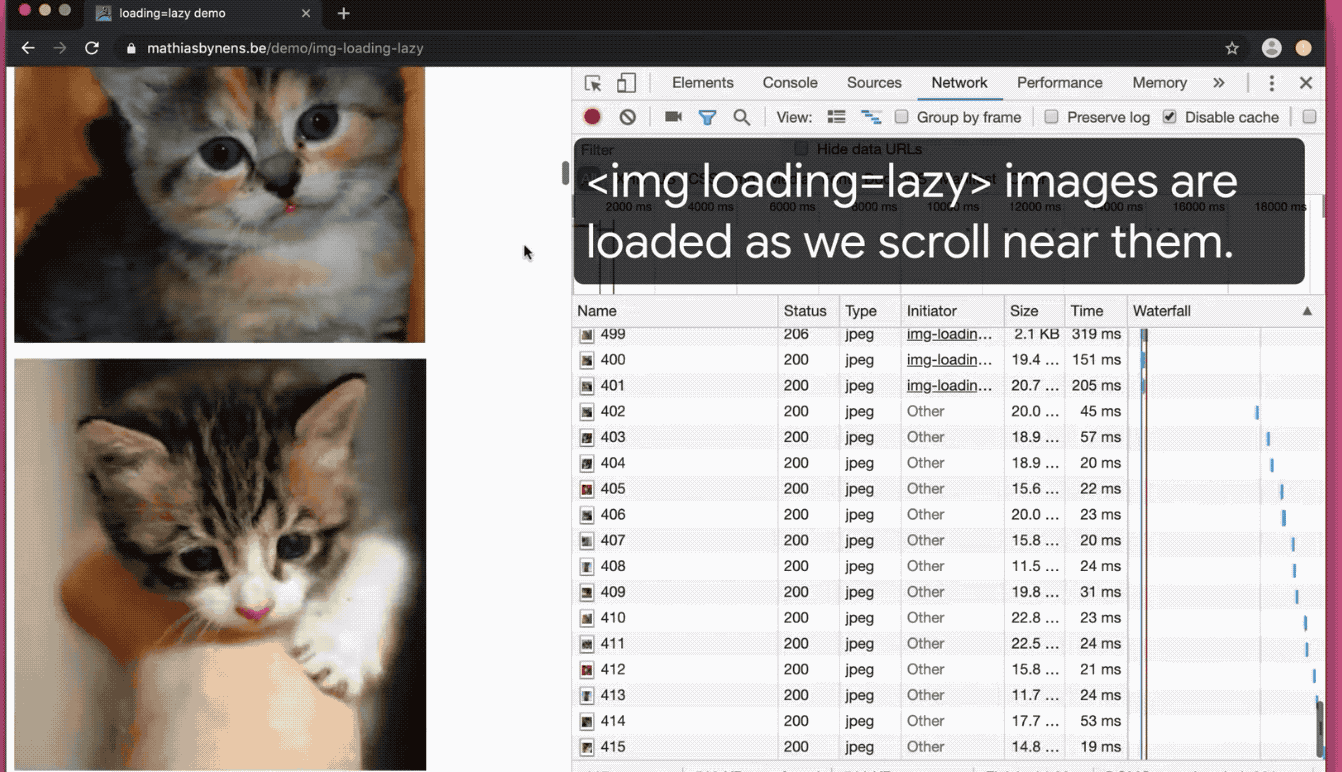
Task: Switch to the Performance tab
Action: (x=1059, y=83)
